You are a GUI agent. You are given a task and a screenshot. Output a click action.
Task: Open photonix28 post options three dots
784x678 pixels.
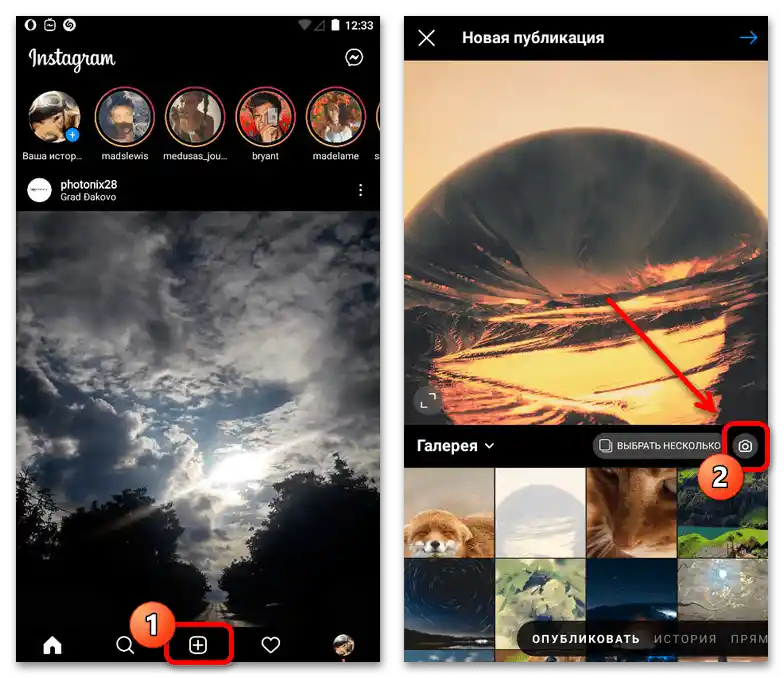tap(360, 190)
